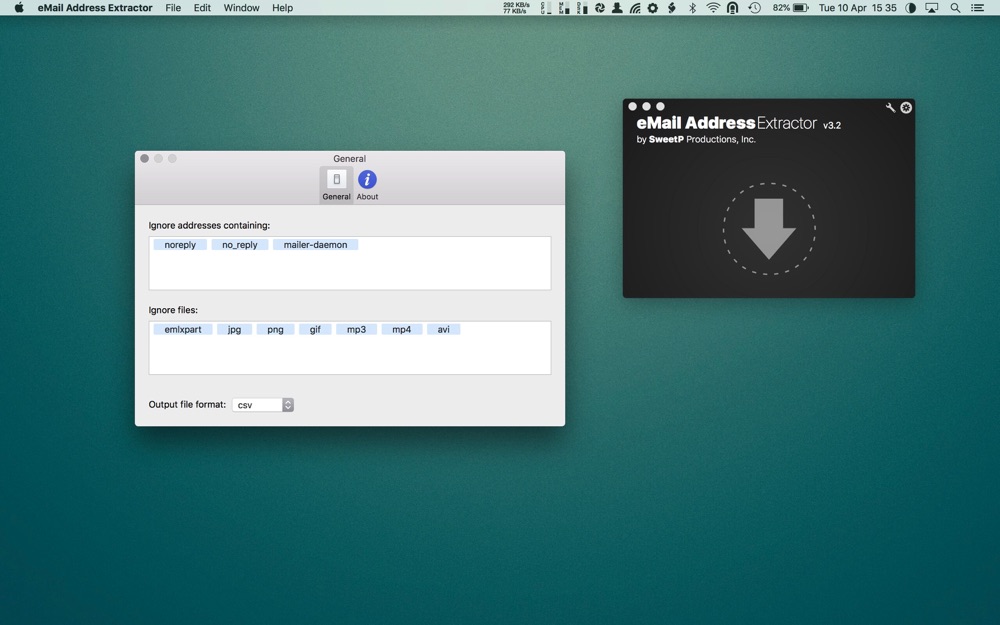Open the Bluetooth menu bar icon
This screenshot has width=1000, height=625.
(692, 8)
